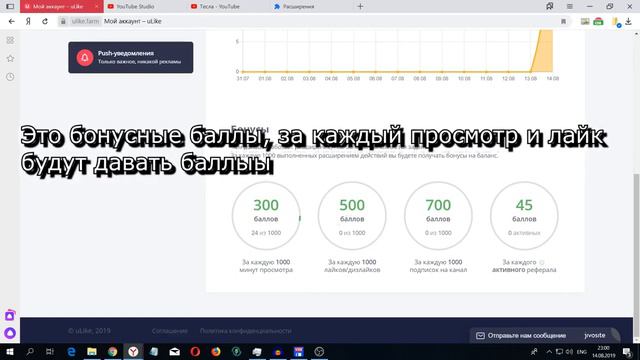Open the bookmarks collections icon in title bar
Screen dimensions: 640x360
[x=550, y=6]
